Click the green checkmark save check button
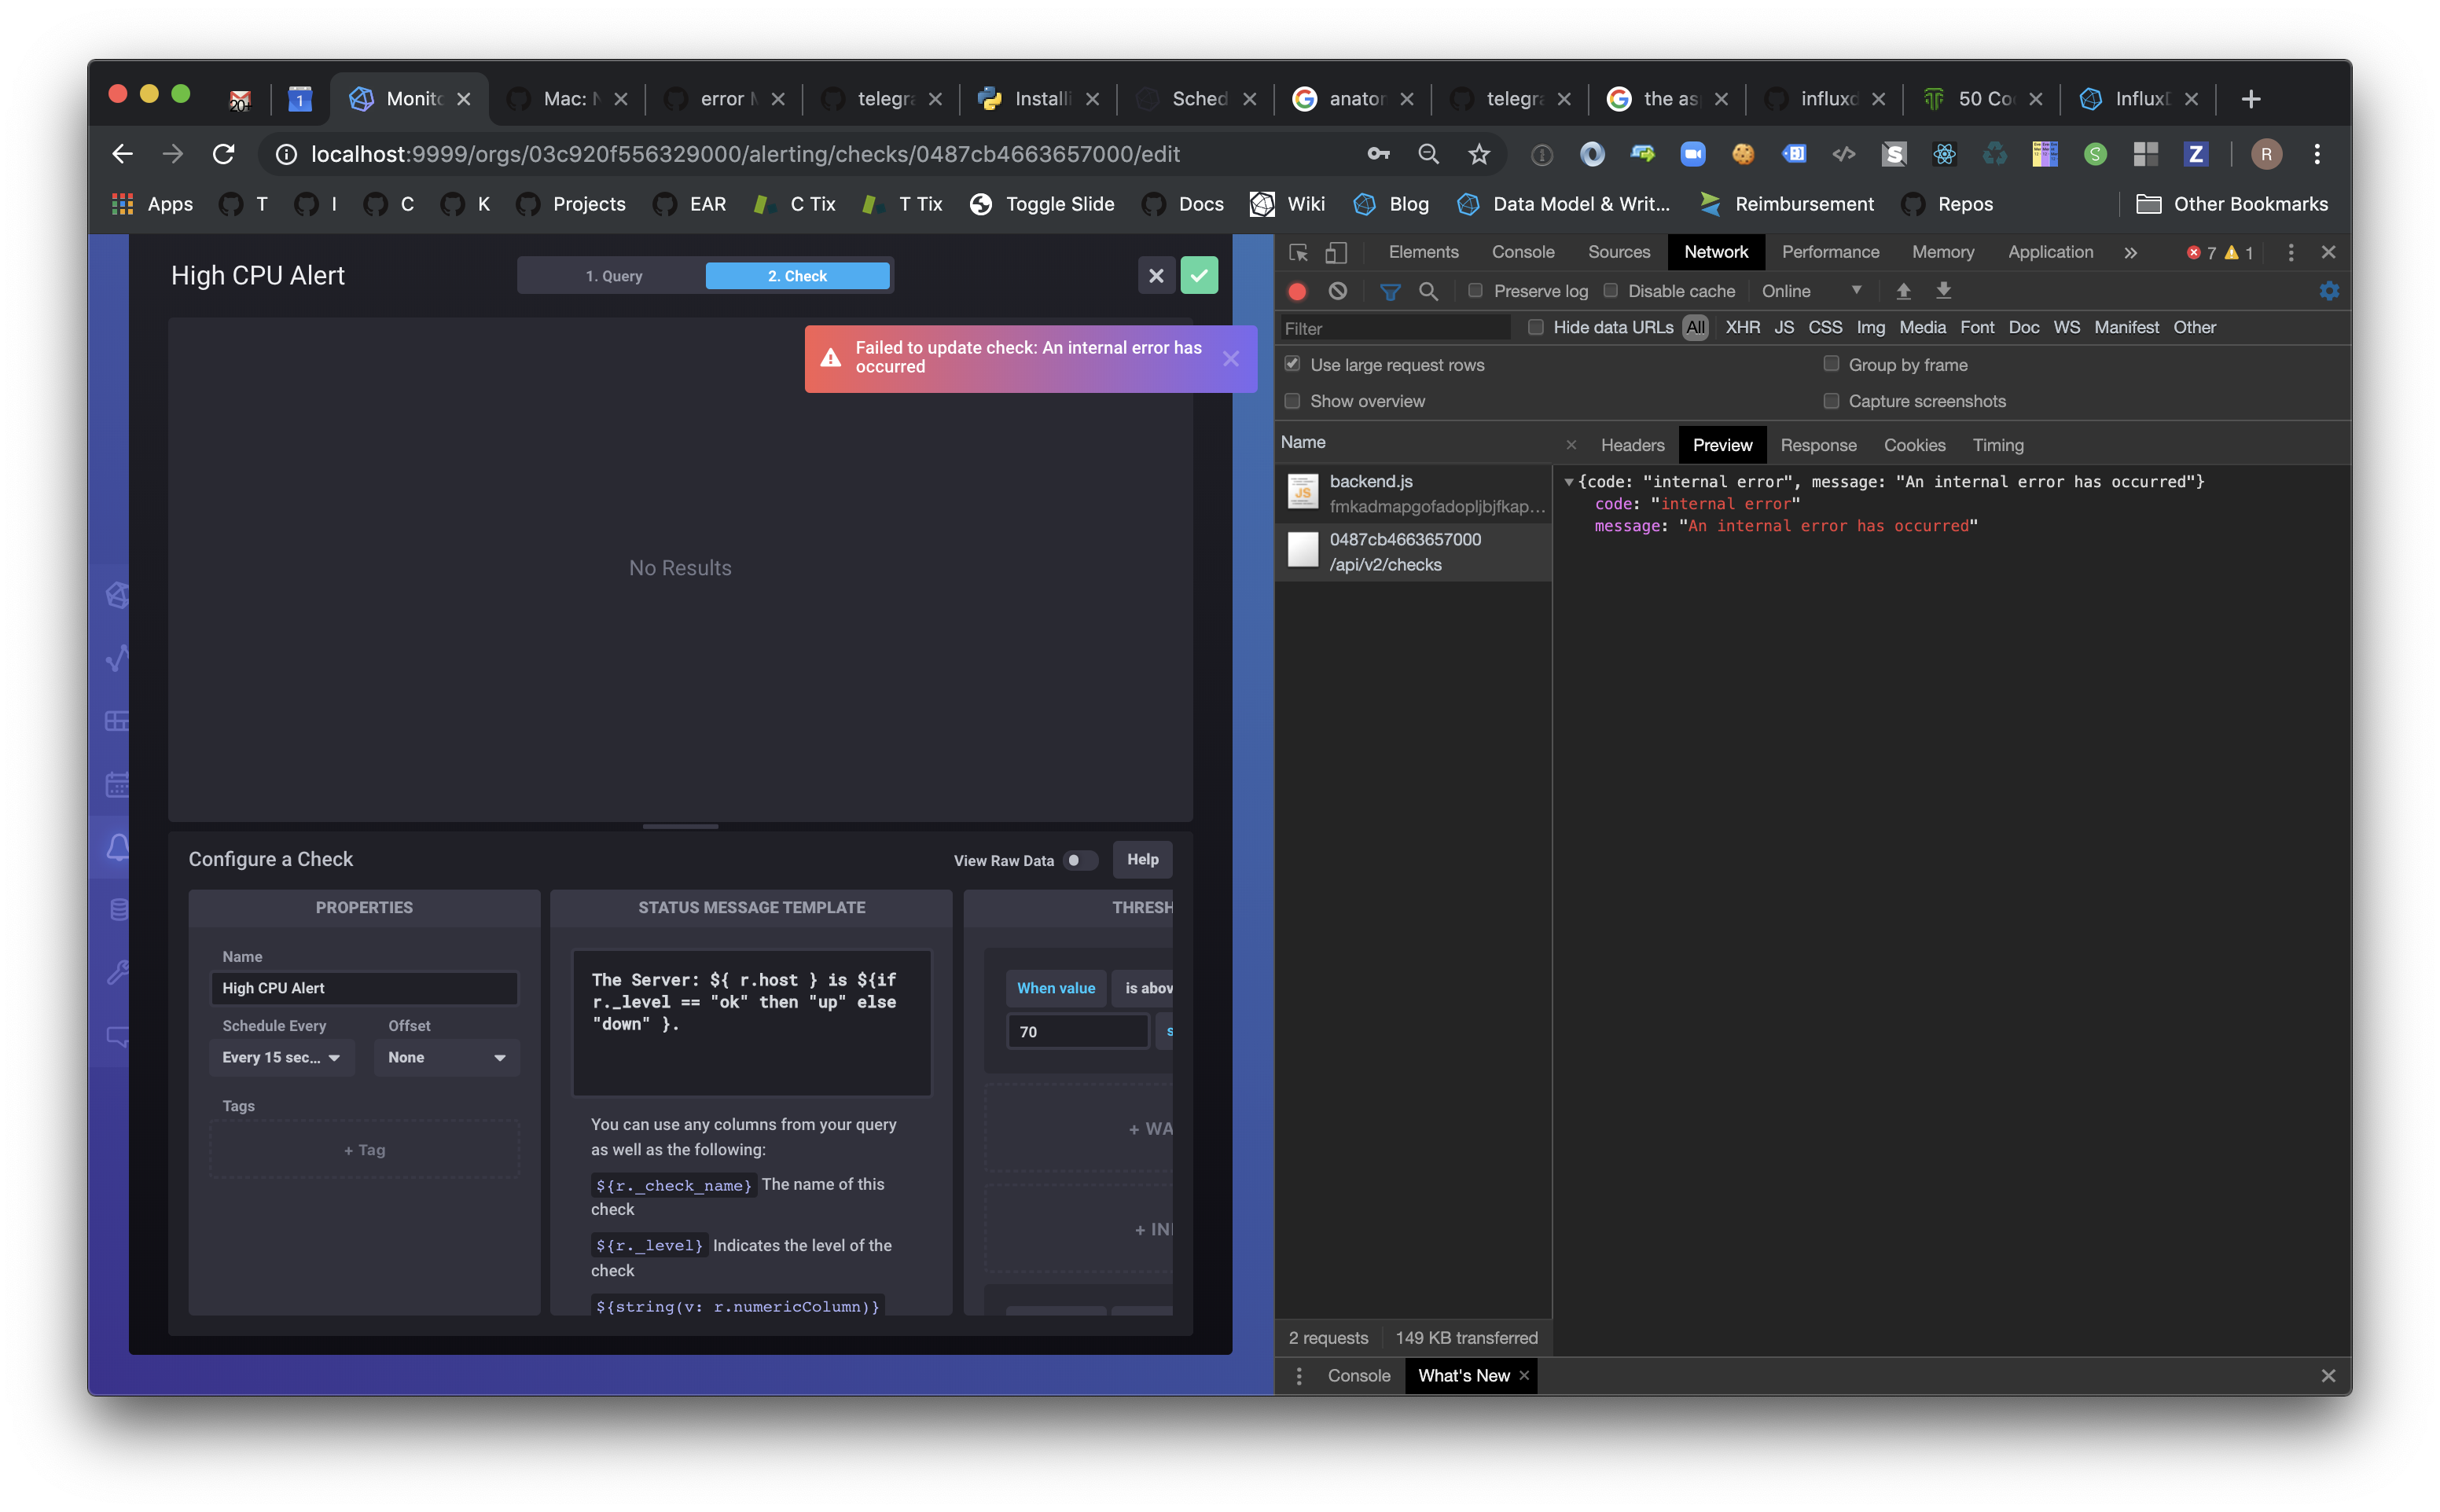Image resolution: width=2440 pixels, height=1512 pixels. point(1198,275)
